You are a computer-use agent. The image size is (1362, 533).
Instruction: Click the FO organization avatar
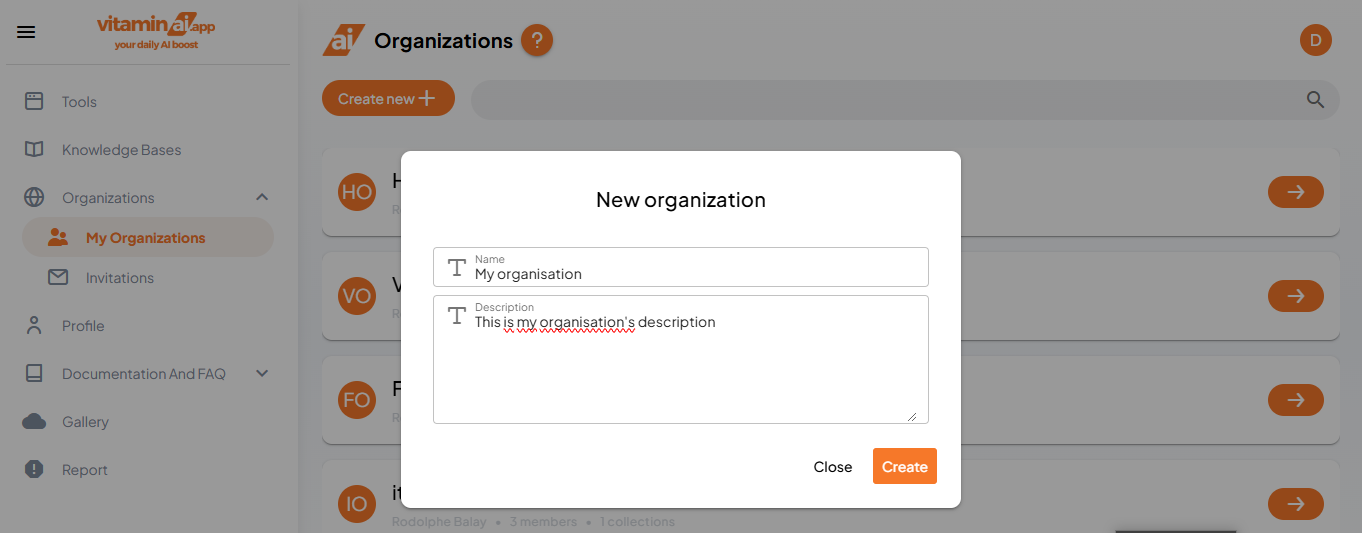coord(357,400)
